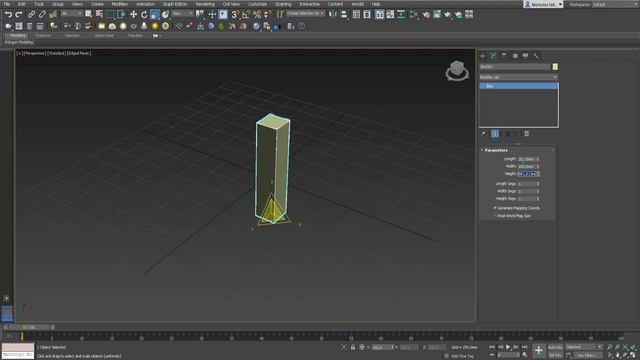Screen dimensions: 640x360
Task: Click the Length value field
Action: pyautogui.click(x=527, y=159)
